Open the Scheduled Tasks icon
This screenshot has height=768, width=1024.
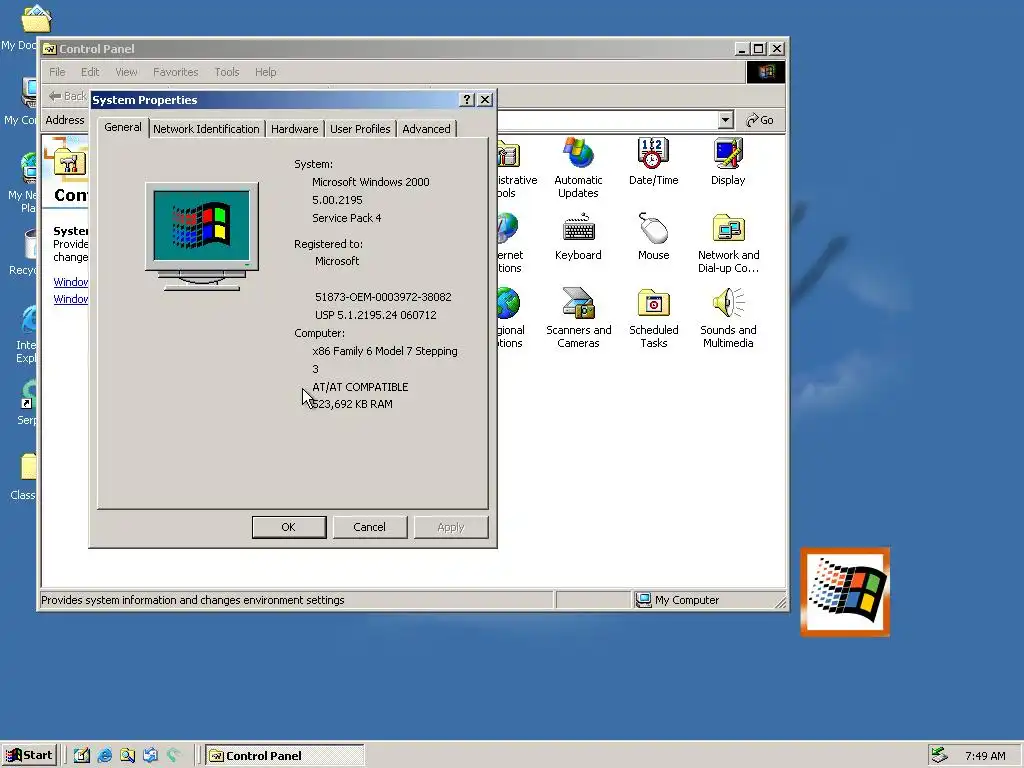[653, 317]
